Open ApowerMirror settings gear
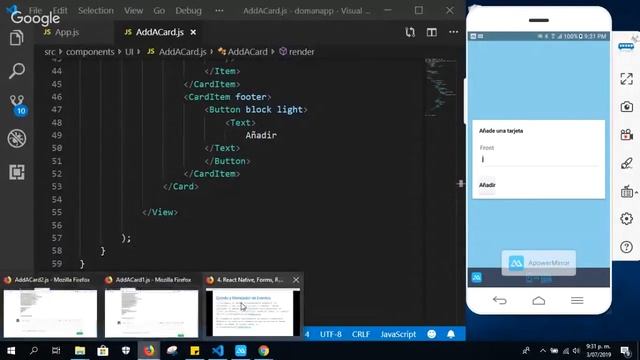The height and width of the screenshot is (360, 640). point(627,219)
